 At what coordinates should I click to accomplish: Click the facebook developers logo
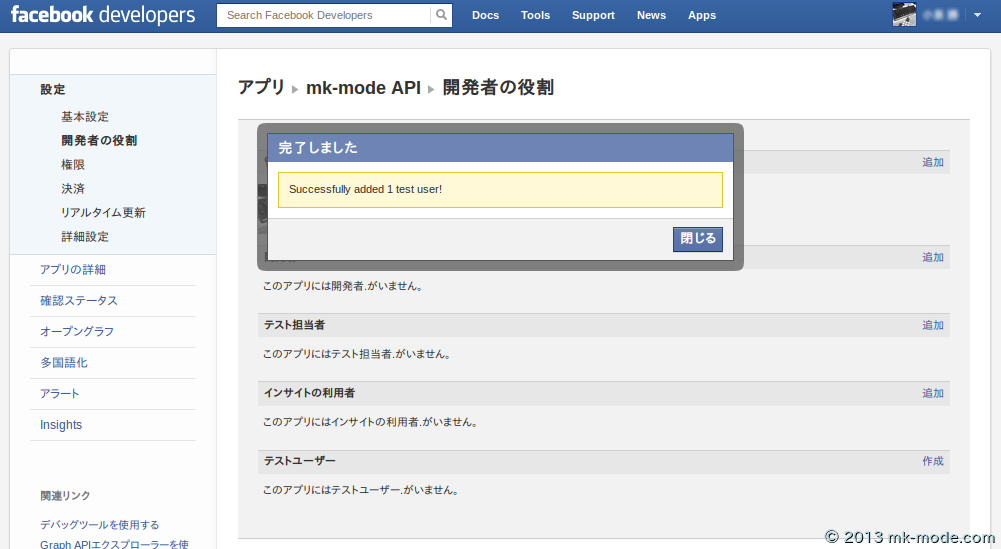click(102, 15)
